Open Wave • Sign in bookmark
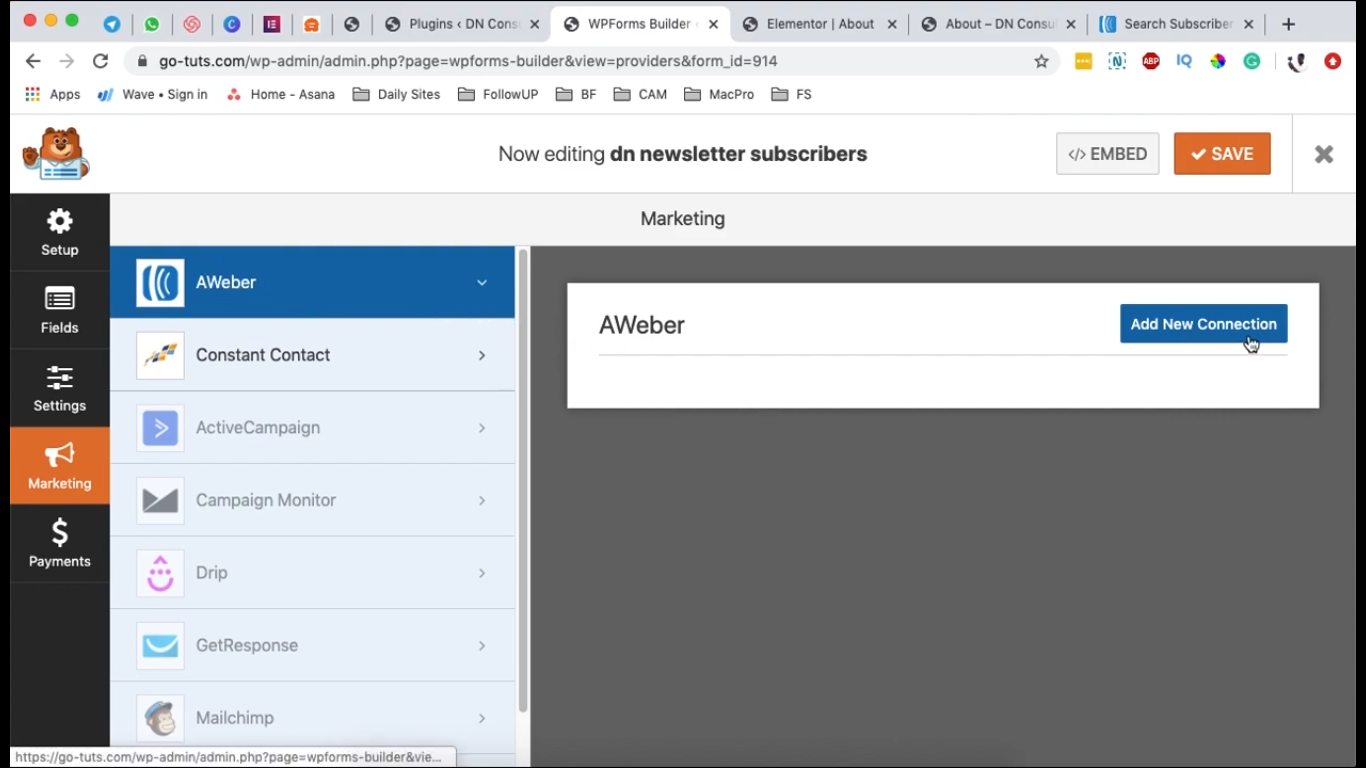Image resolution: width=1366 pixels, height=768 pixels. [152, 94]
